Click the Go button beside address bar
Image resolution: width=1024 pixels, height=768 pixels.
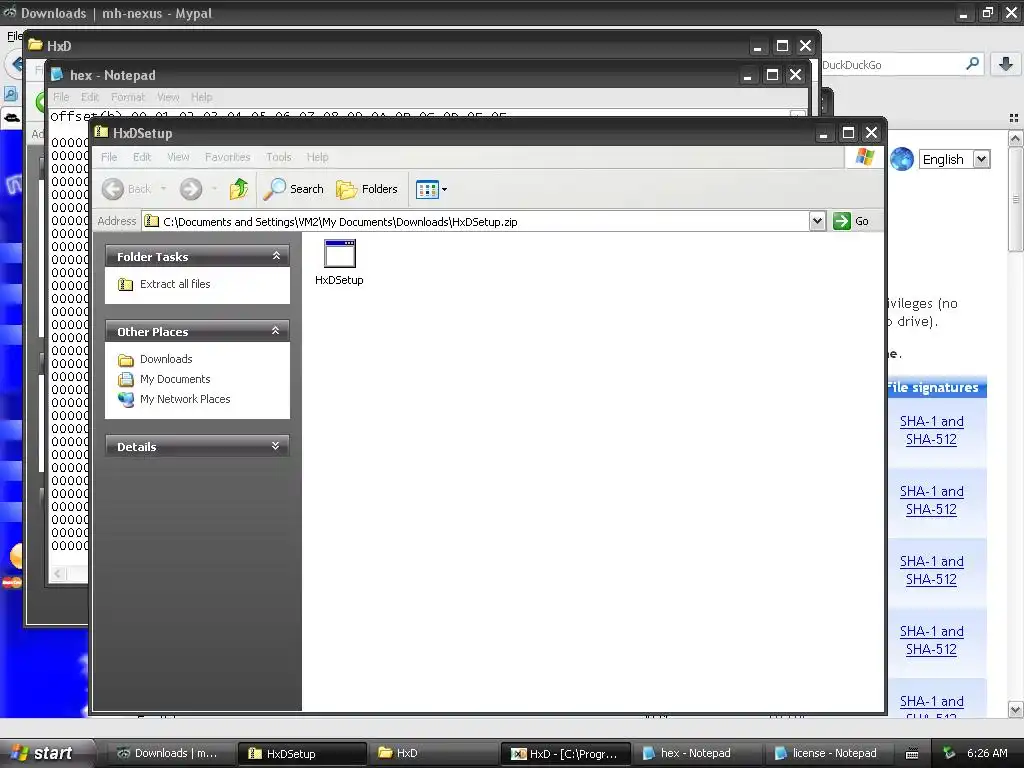click(852, 221)
